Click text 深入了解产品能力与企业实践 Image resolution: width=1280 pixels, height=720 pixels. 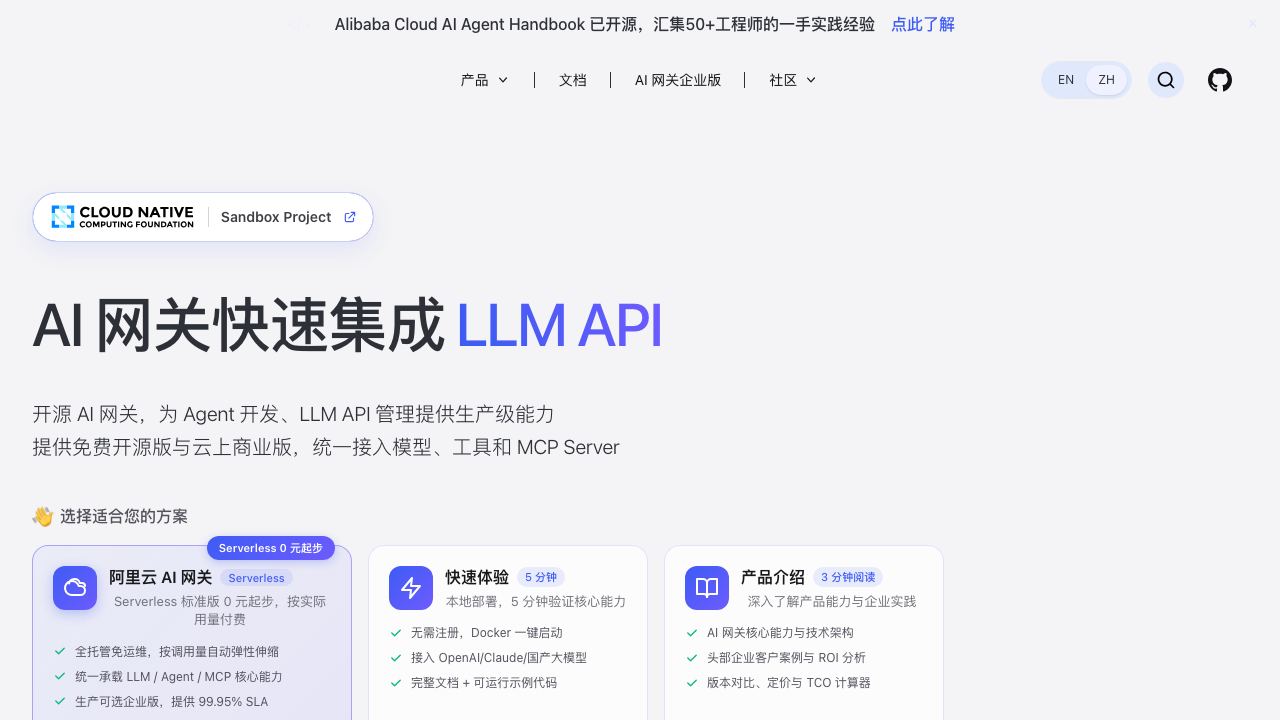[x=832, y=601]
